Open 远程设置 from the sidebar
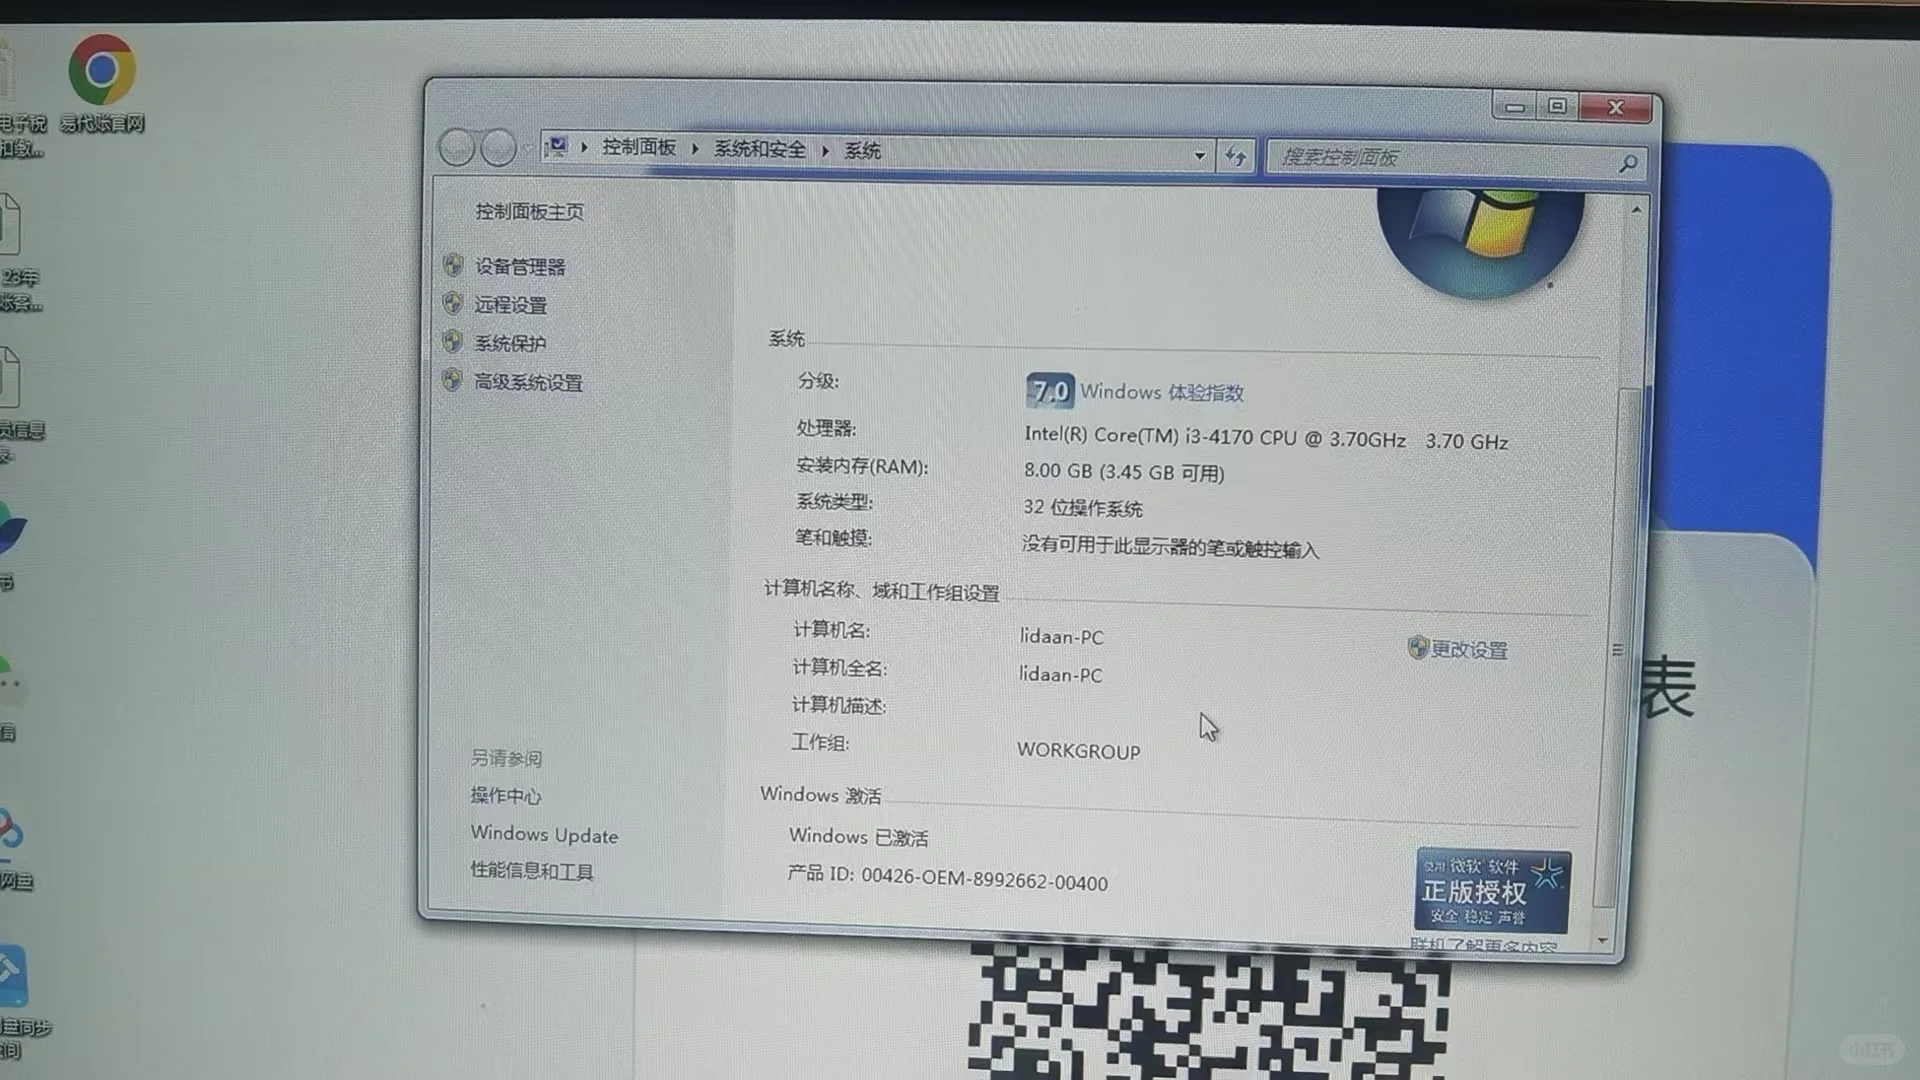The width and height of the screenshot is (1920, 1080). point(511,304)
